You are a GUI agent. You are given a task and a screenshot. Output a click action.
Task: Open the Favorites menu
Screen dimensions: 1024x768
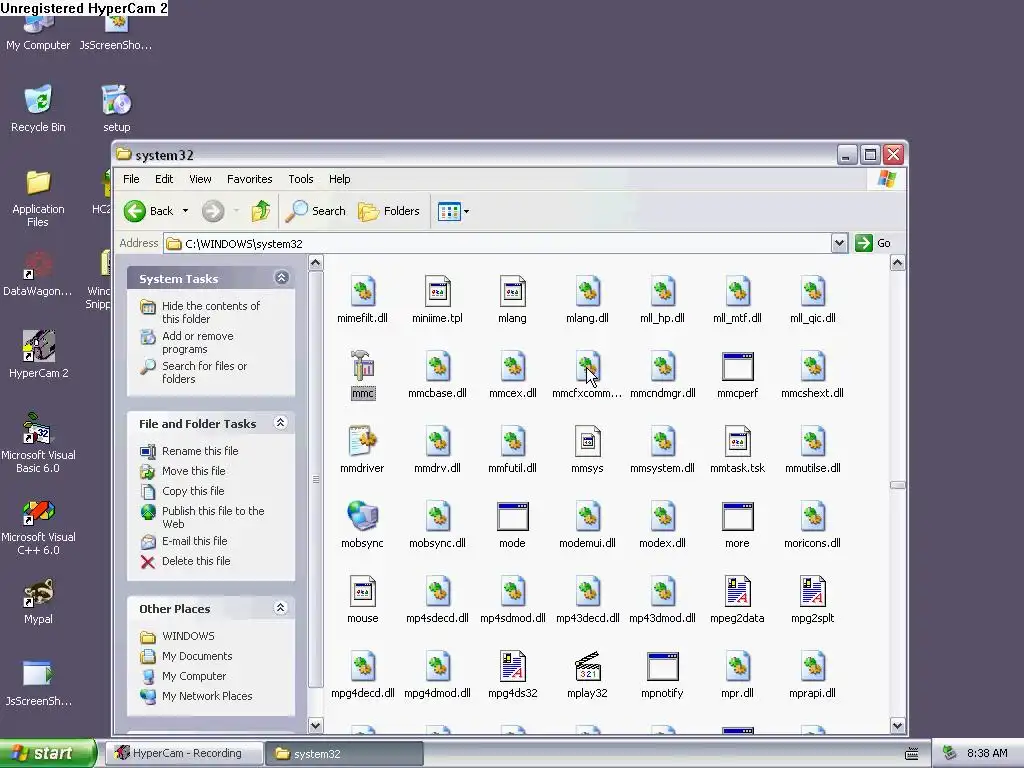[249, 179]
